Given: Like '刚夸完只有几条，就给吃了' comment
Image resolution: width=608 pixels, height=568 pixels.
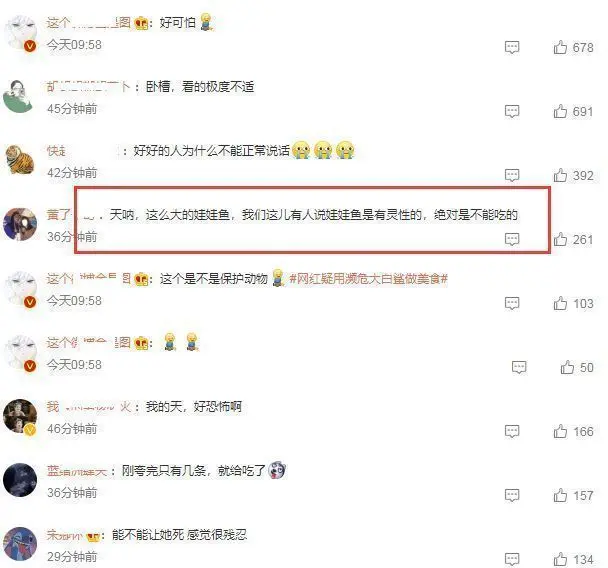Looking at the screenshot, I should 560,495.
